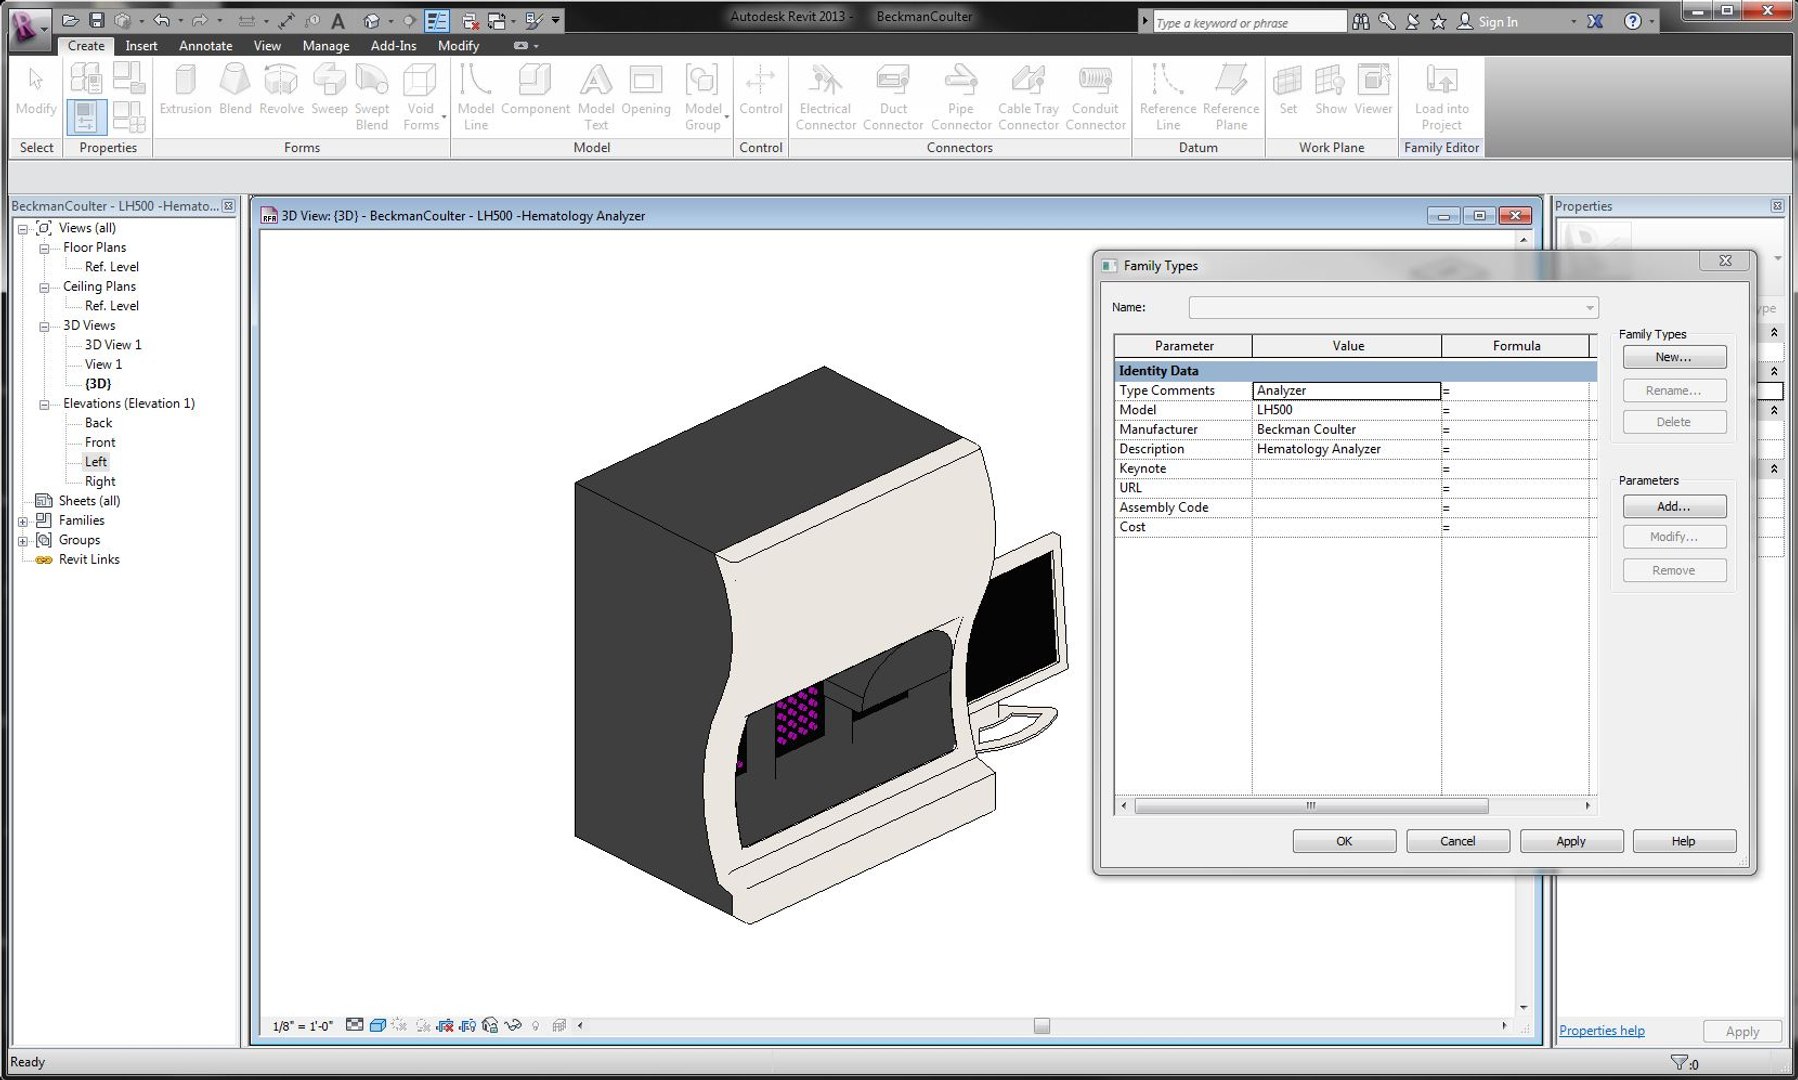Click Add... under Parameters
This screenshot has height=1080, width=1798.
coord(1674,506)
